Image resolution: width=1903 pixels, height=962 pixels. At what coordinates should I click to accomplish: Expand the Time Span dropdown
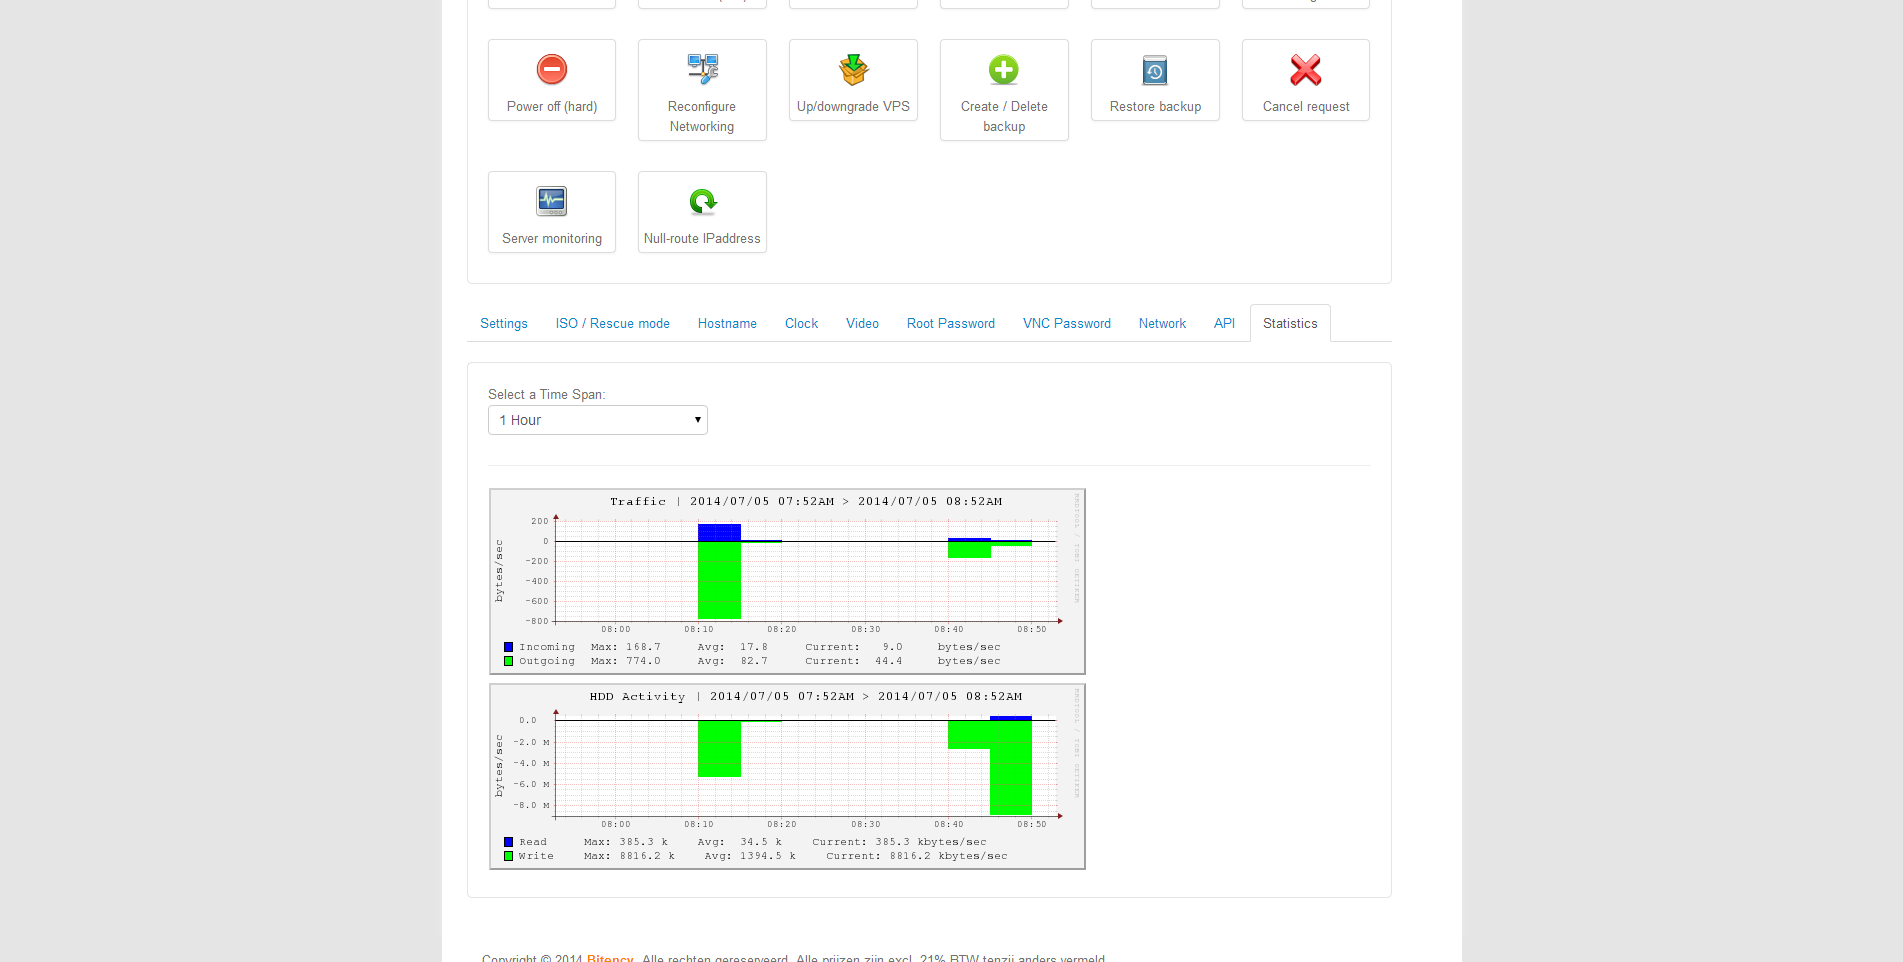597,420
